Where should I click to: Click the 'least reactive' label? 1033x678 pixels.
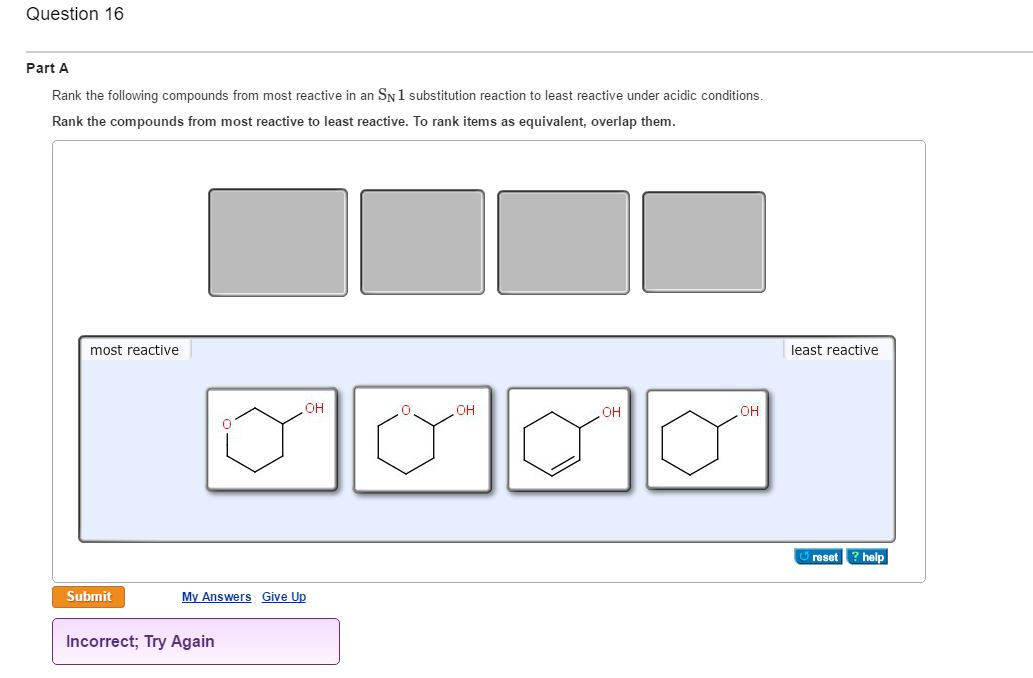click(x=834, y=350)
